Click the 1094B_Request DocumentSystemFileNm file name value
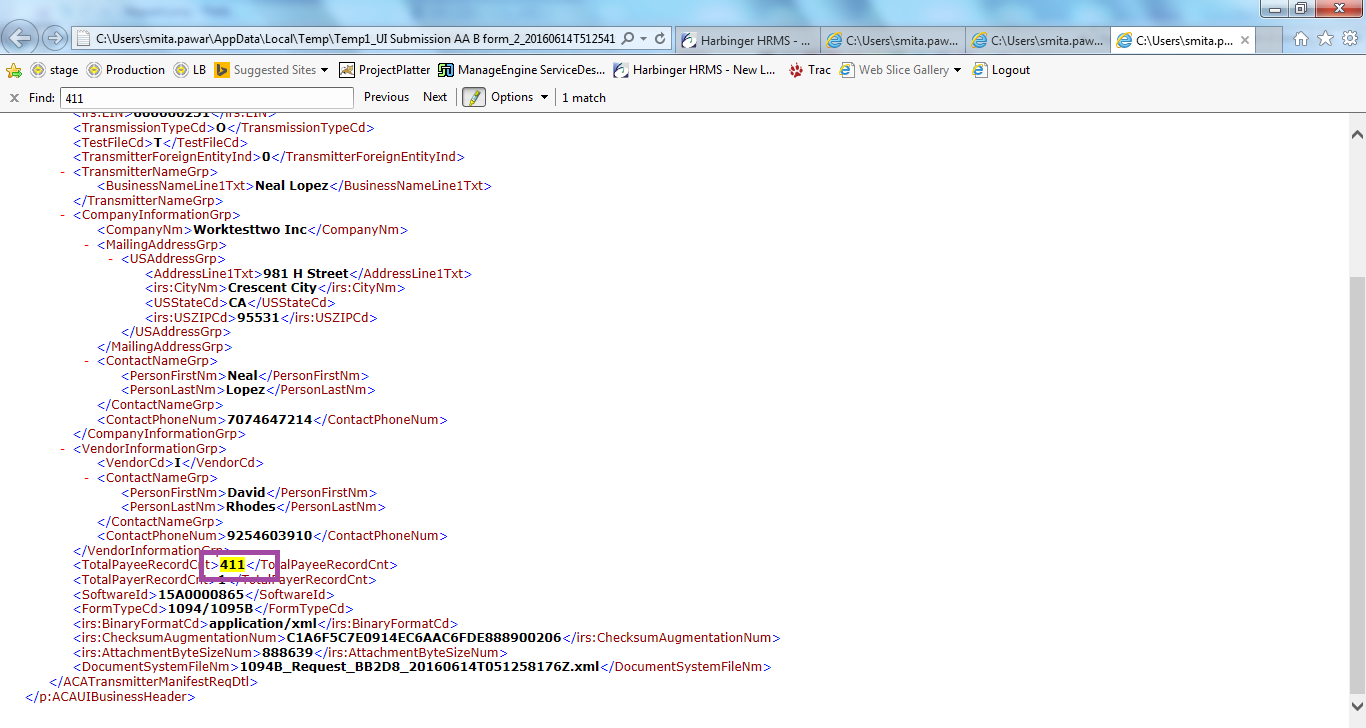The width and height of the screenshot is (1366, 728). coord(420,667)
